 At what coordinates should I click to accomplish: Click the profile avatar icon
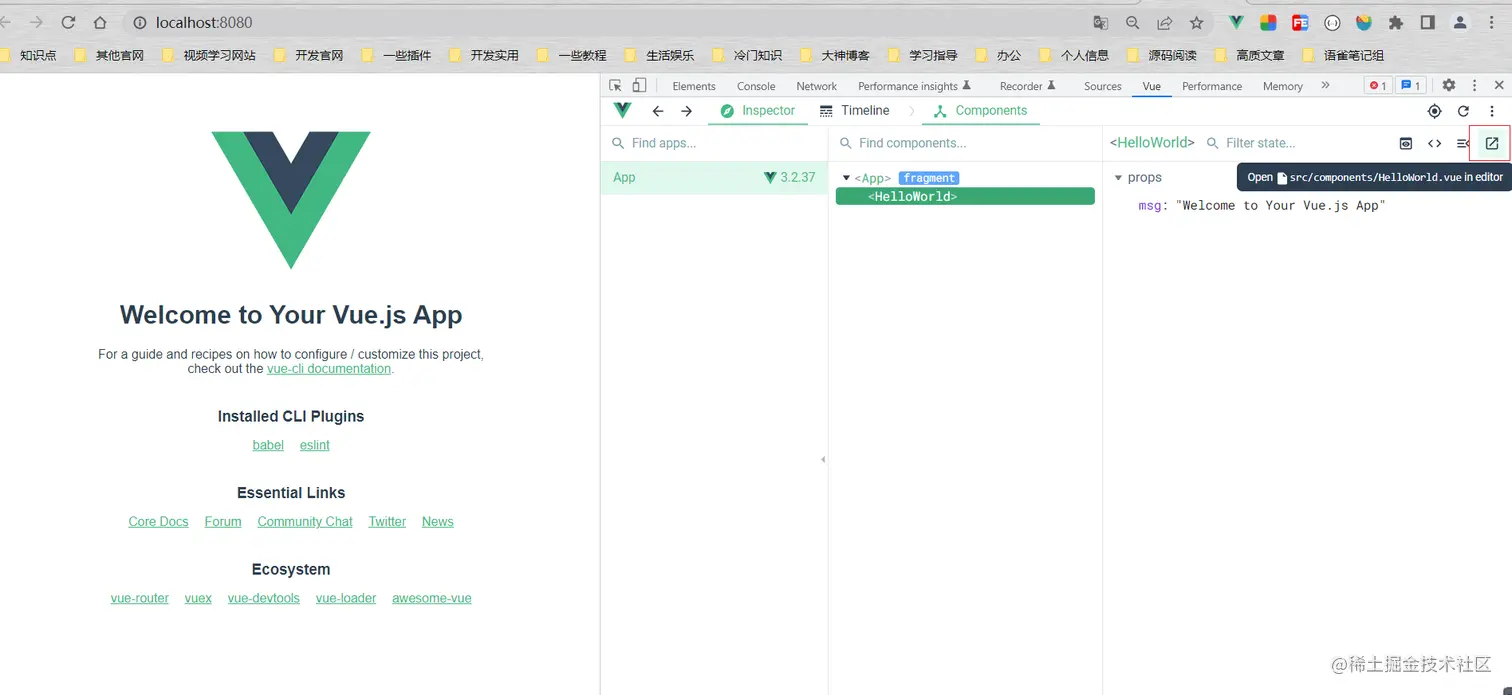pos(1460,22)
